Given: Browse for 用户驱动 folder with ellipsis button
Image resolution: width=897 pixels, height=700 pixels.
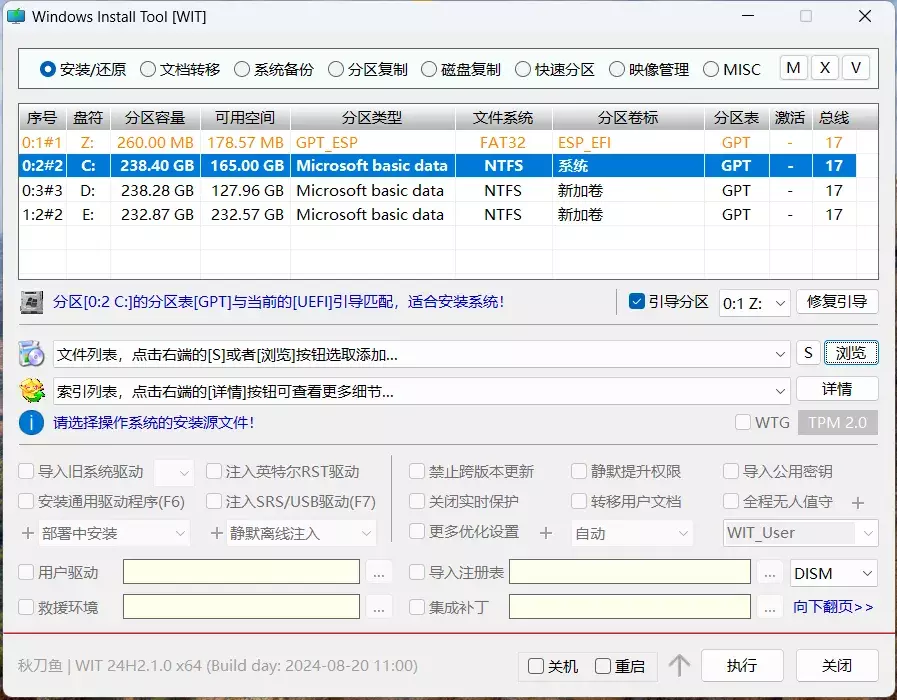Looking at the screenshot, I should tap(379, 572).
